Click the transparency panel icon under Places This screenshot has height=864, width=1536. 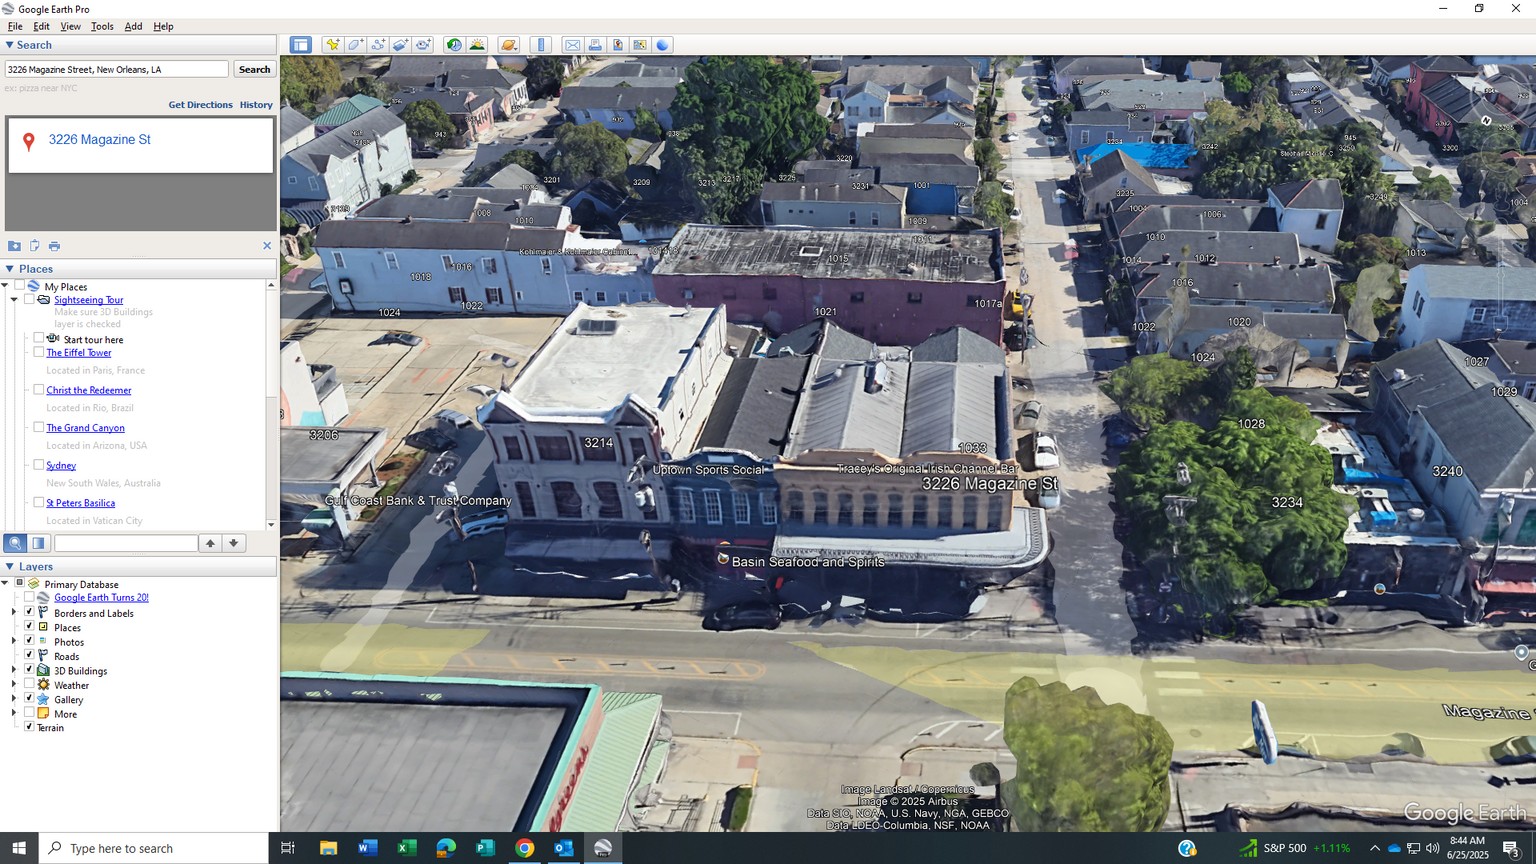[x=38, y=543]
